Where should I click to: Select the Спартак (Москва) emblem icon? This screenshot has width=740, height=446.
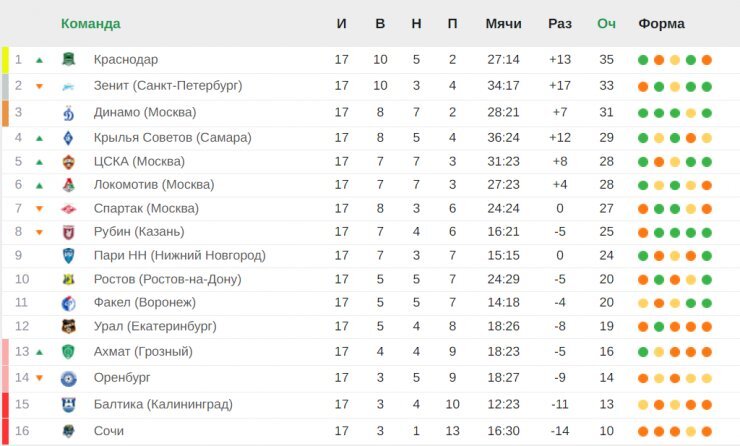pos(69,209)
